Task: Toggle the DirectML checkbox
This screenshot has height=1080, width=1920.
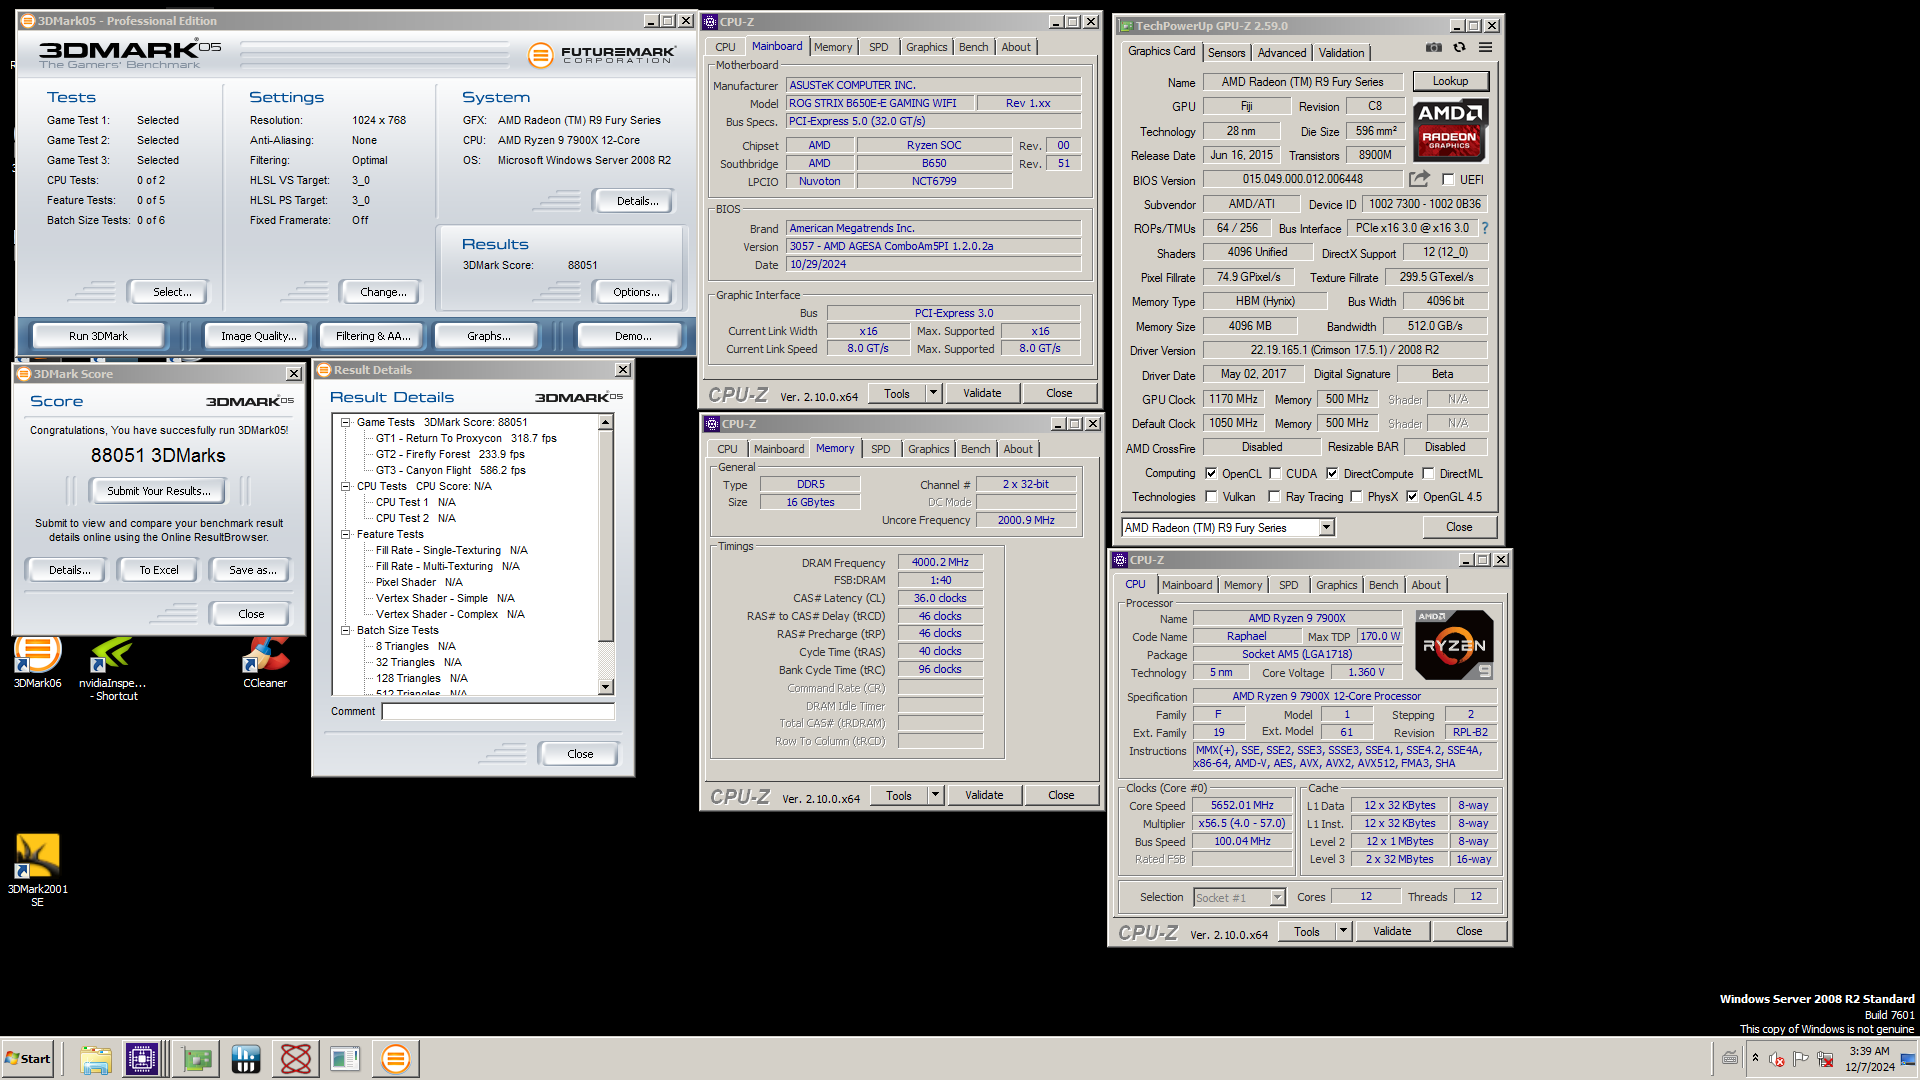Action: 1428,474
